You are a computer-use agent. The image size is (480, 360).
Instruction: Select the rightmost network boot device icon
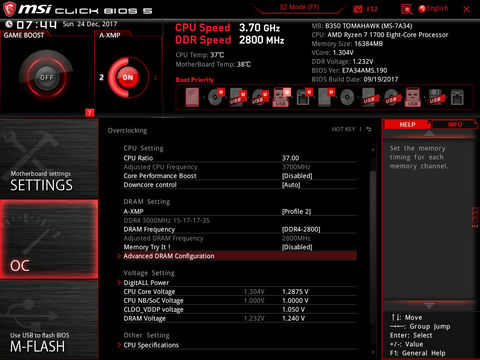pos(457,97)
